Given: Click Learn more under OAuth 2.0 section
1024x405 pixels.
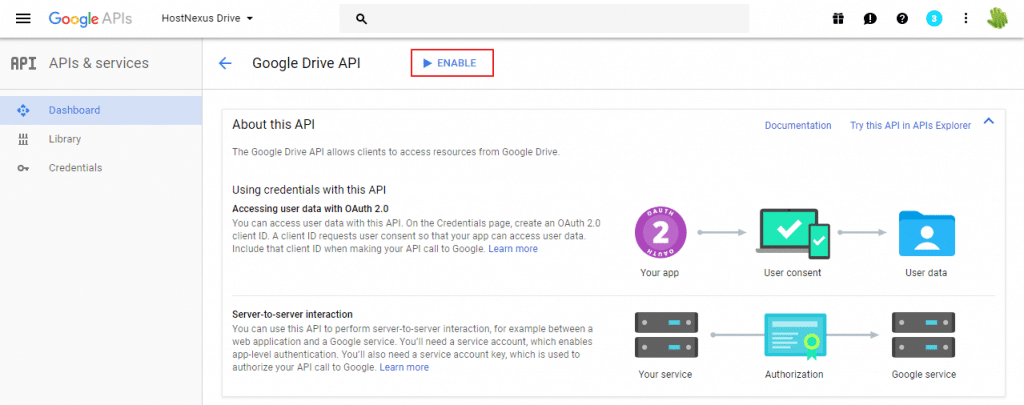Looking at the screenshot, I should point(513,249).
